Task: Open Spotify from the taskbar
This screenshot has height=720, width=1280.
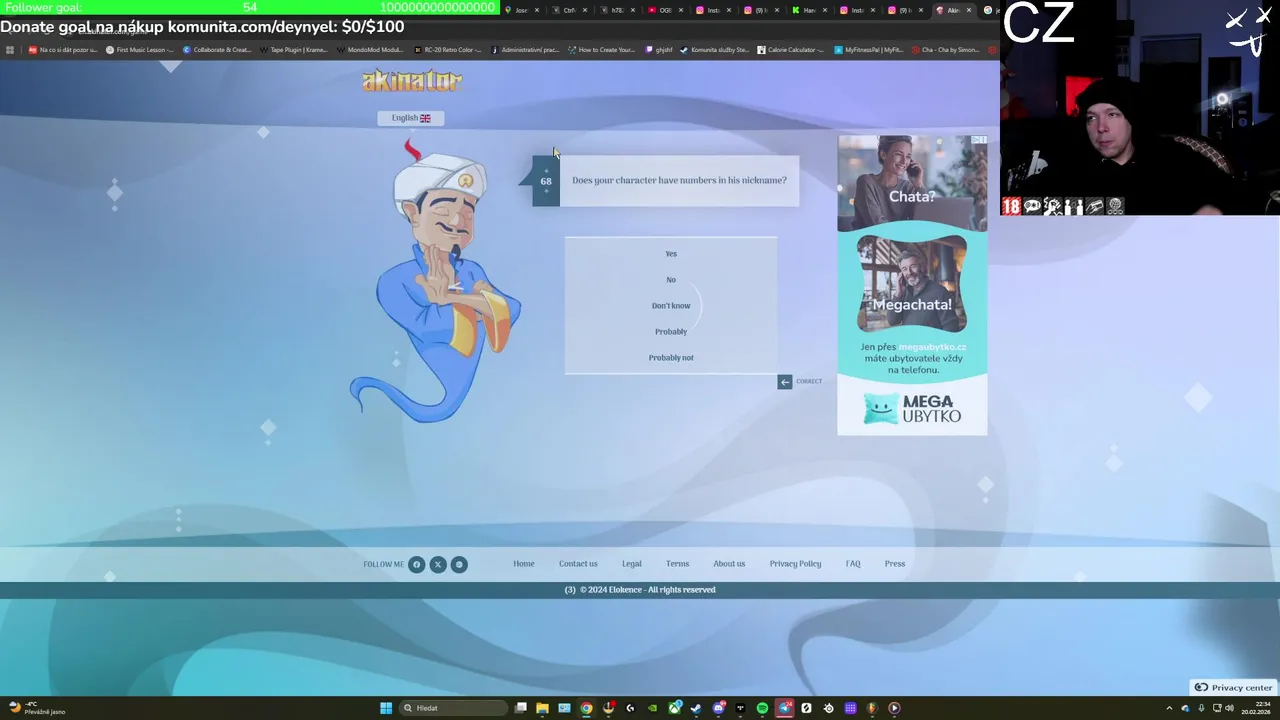Action: tap(762, 708)
